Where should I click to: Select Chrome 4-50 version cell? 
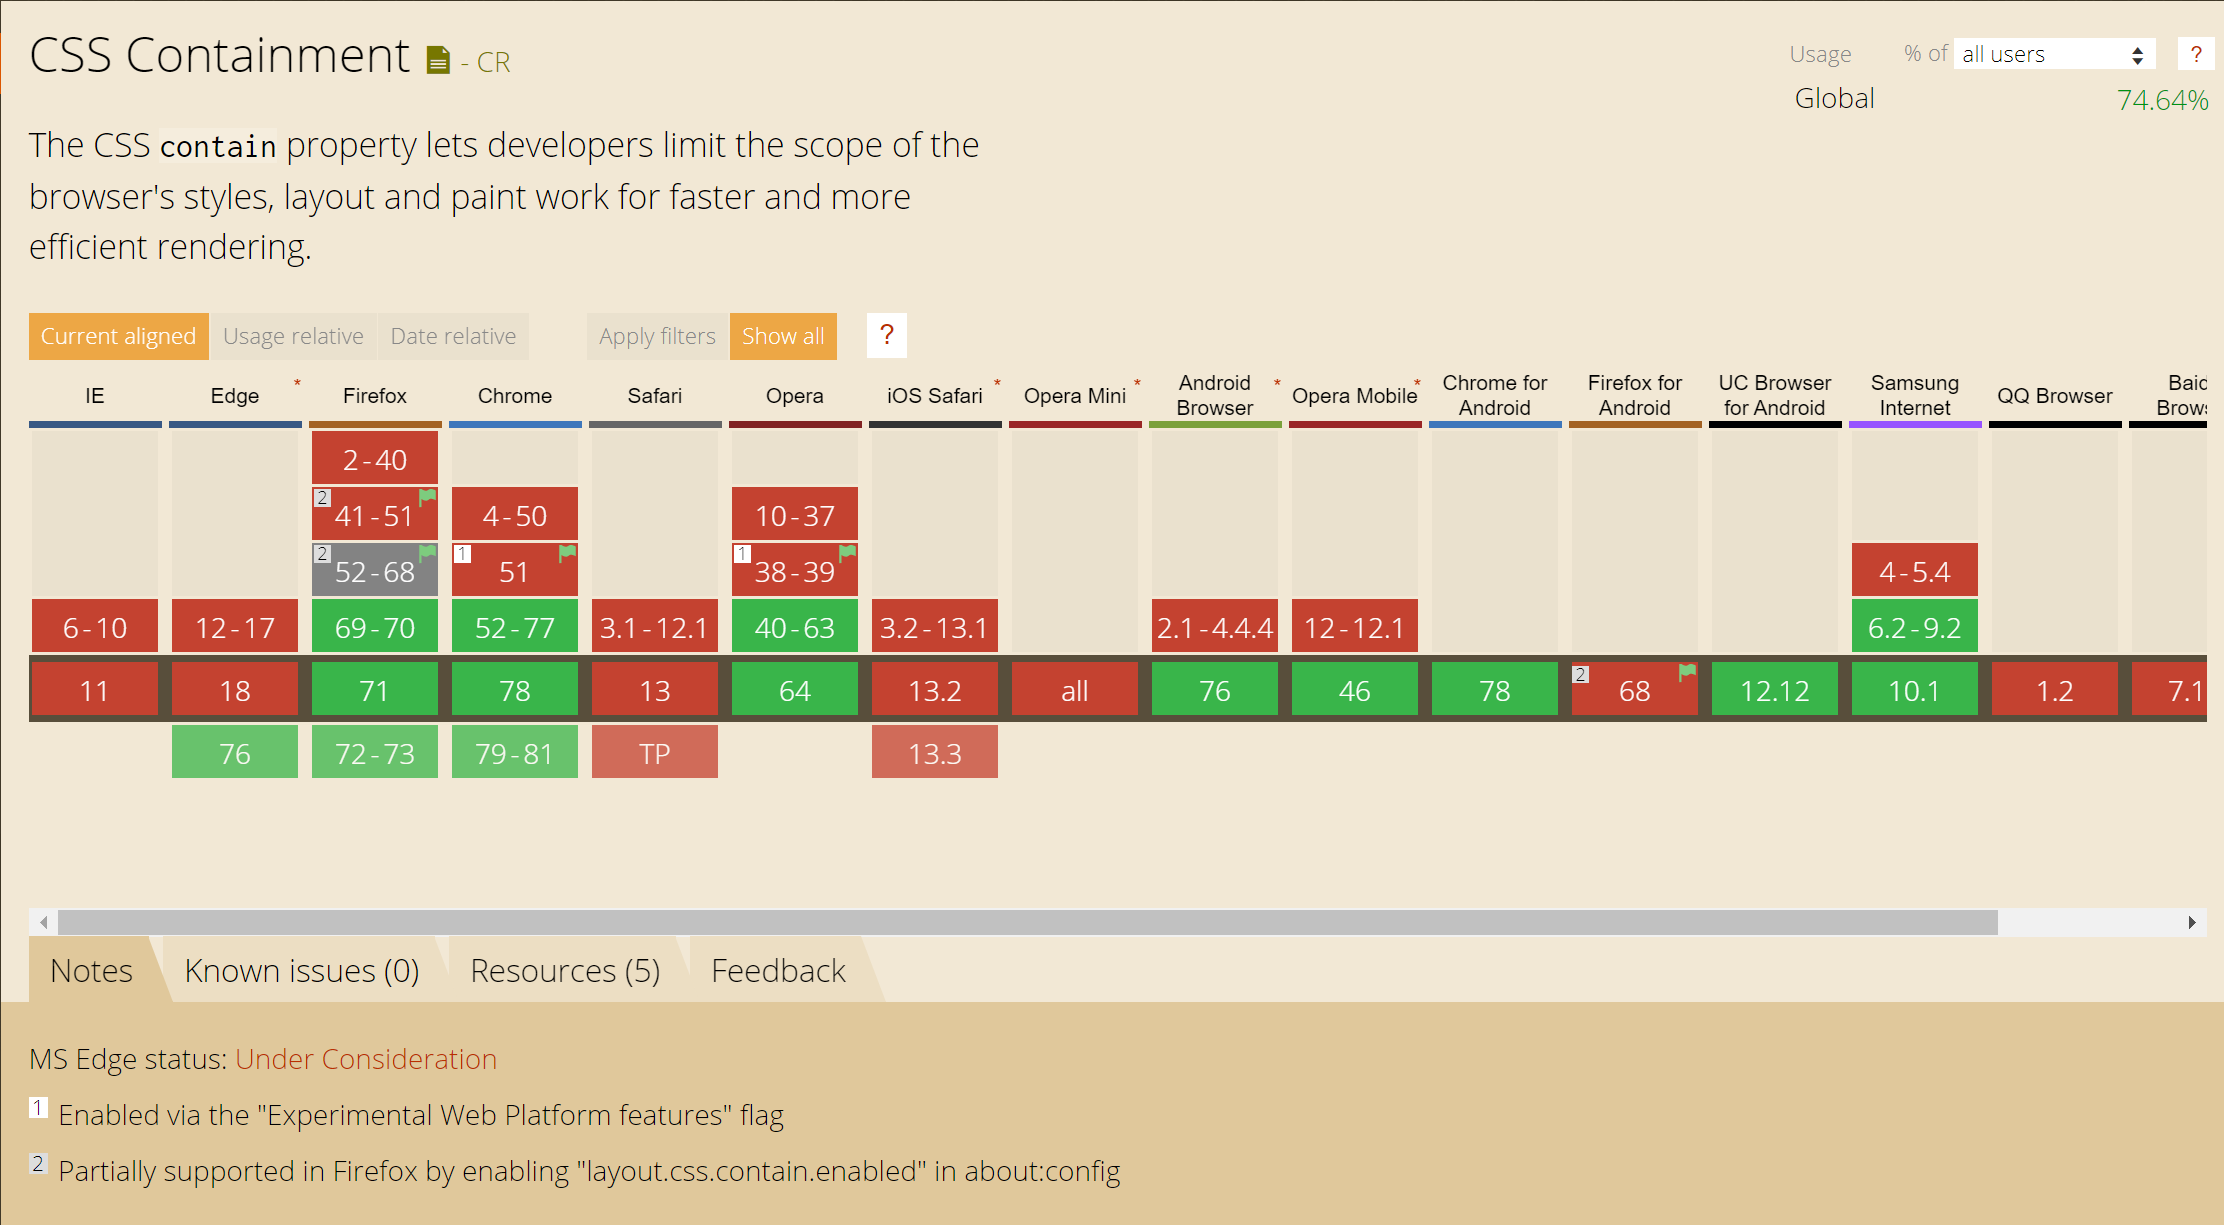pos(515,515)
